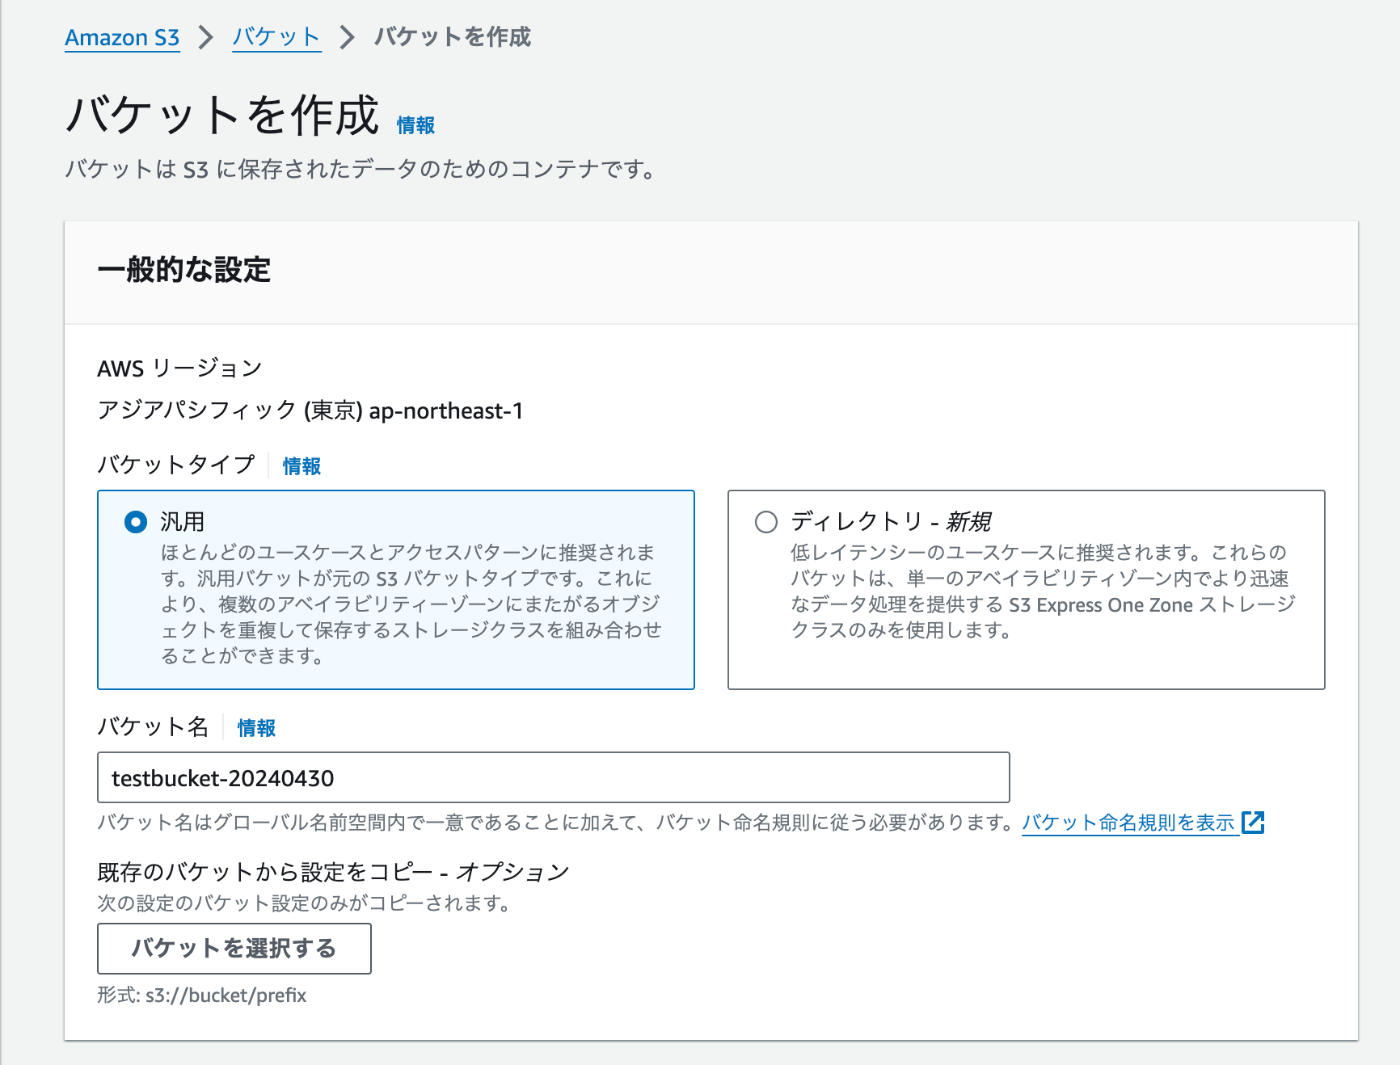Open 情報 link next to バケット名

pyautogui.click(x=256, y=728)
